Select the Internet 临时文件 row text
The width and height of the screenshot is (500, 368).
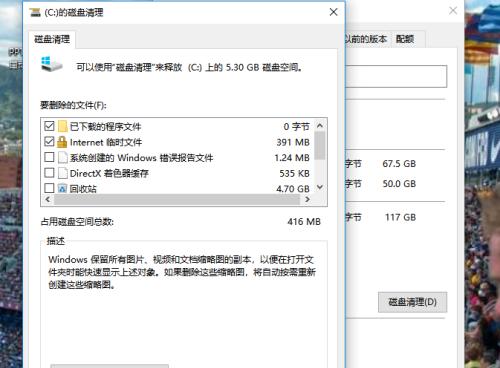pos(106,142)
